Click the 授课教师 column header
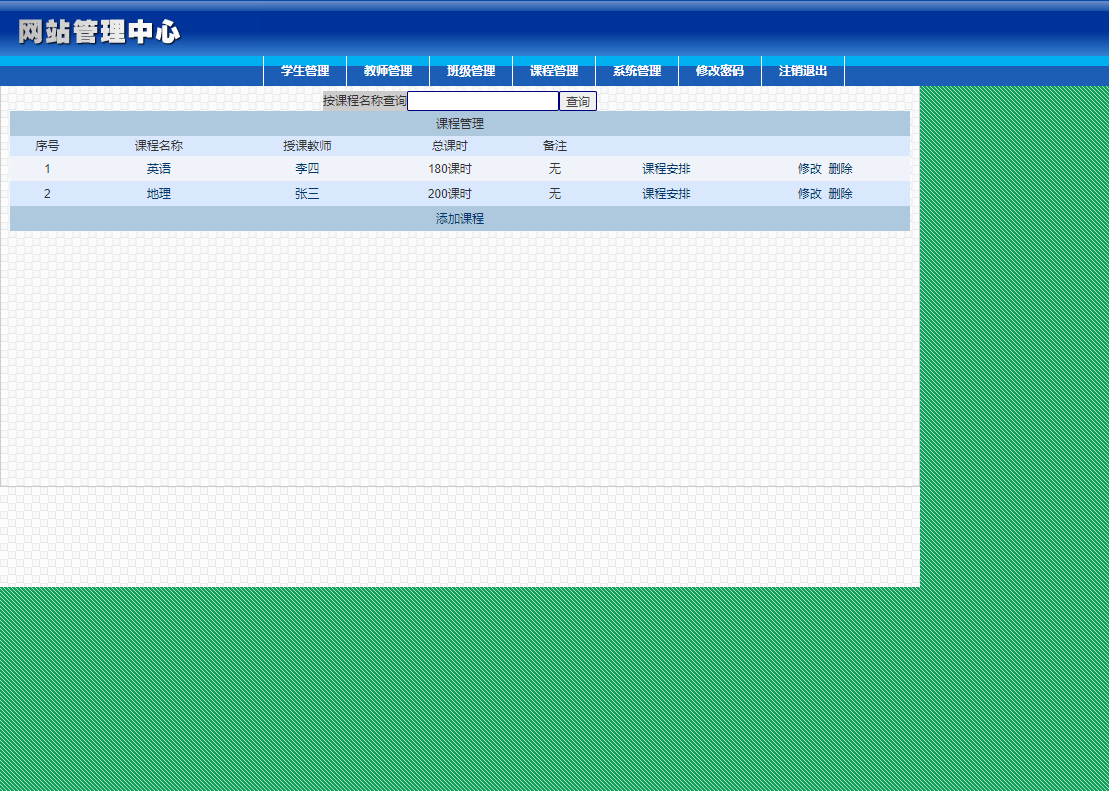The image size is (1109, 791). coord(307,146)
